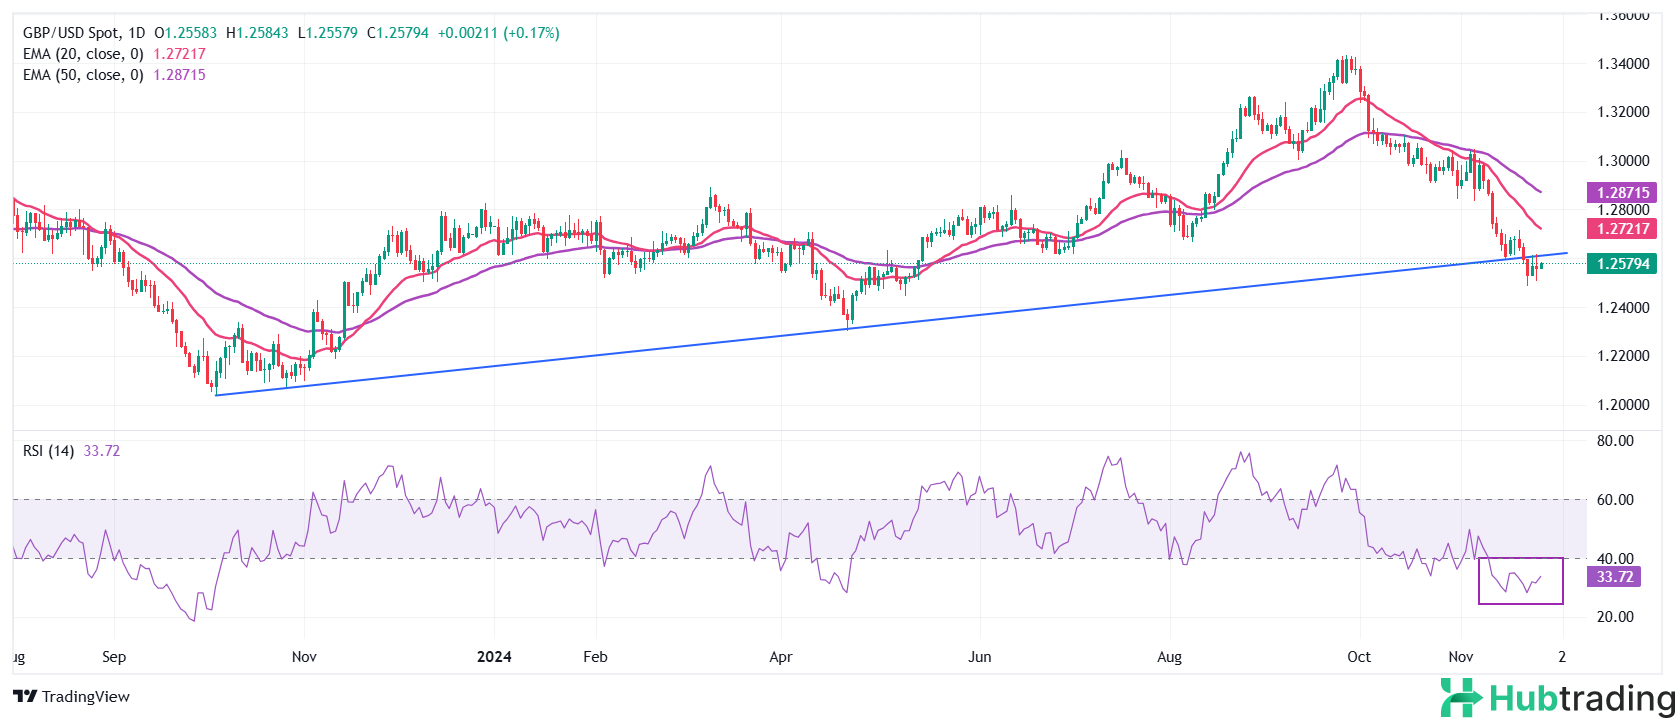
Task: Click the Sep label on time axis
Action: click(x=114, y=657)
